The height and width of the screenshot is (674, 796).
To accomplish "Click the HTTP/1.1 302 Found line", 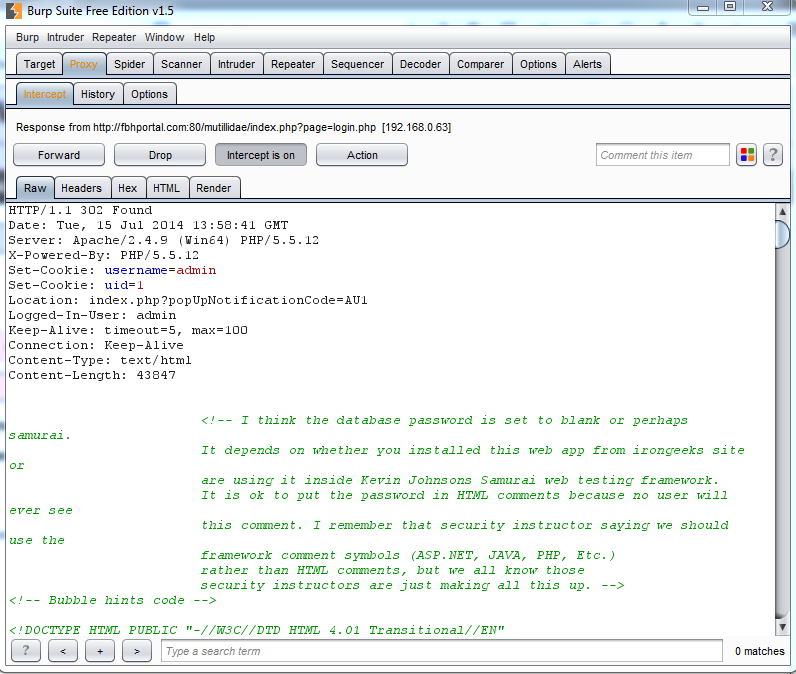I will pos(80,210).
